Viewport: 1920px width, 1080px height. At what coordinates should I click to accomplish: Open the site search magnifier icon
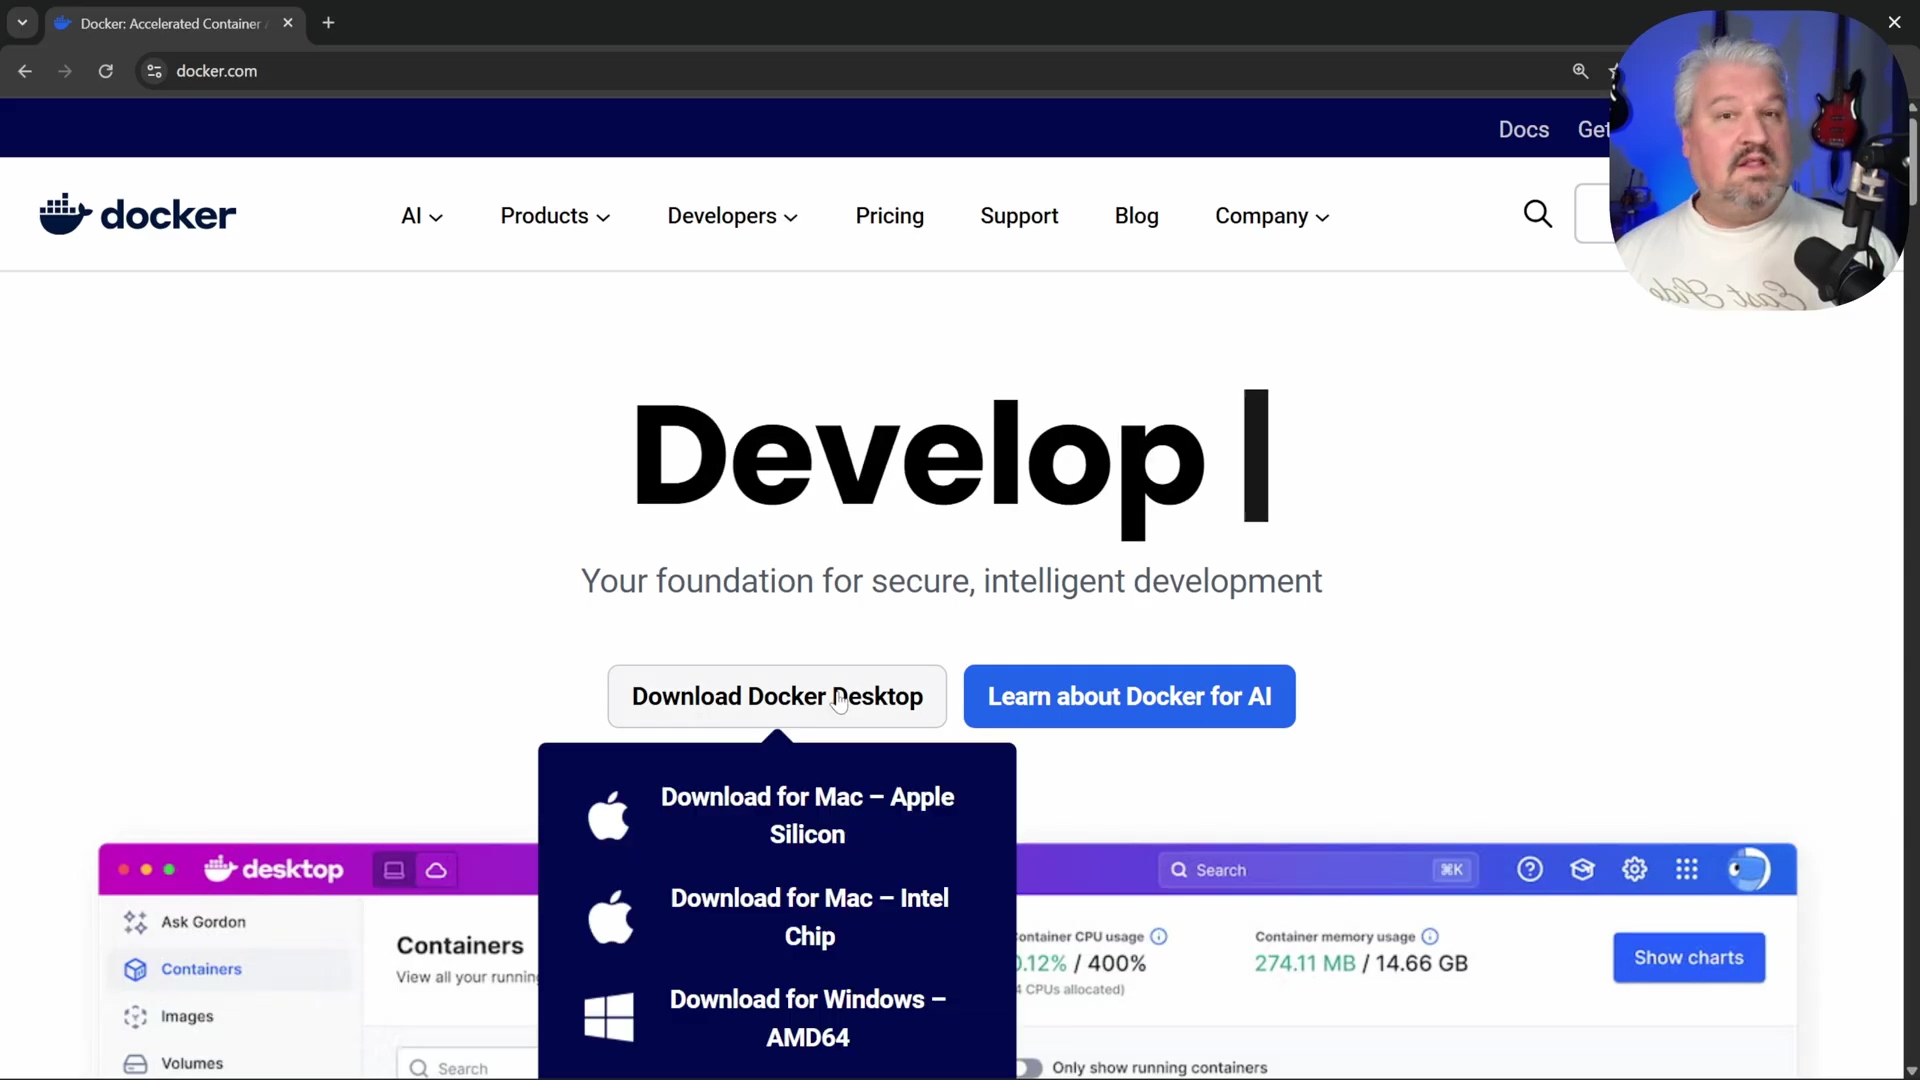[1537, 214]
